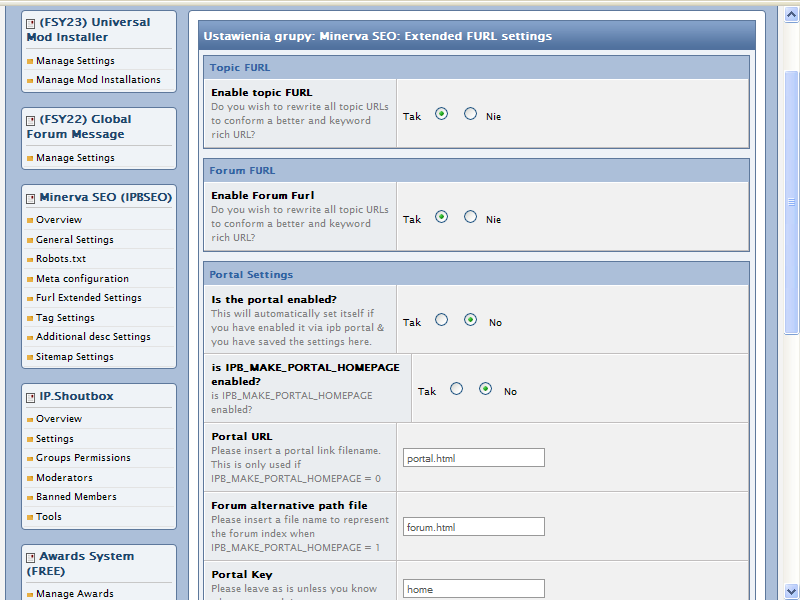Open Furl Extended Settings menu item
This screenshot has width=800, height=600.
[88, 298]
